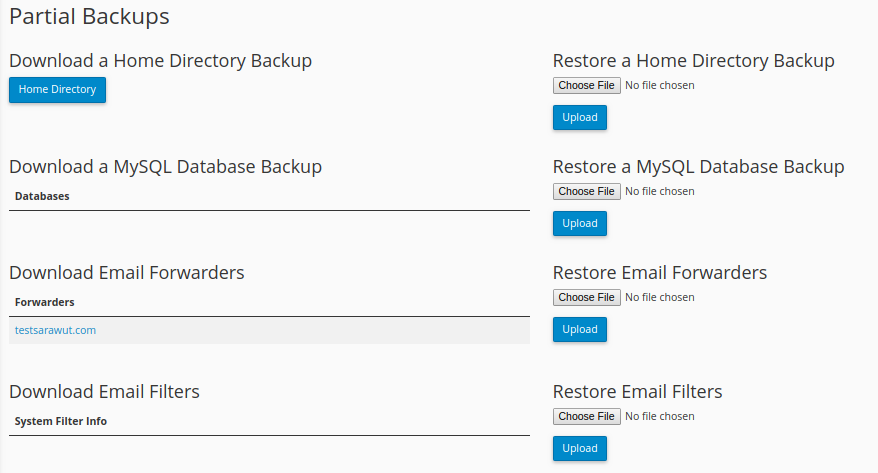Upload the Home Directory backup file
Viewport: 878px width, 473px height.
[579, 118]
